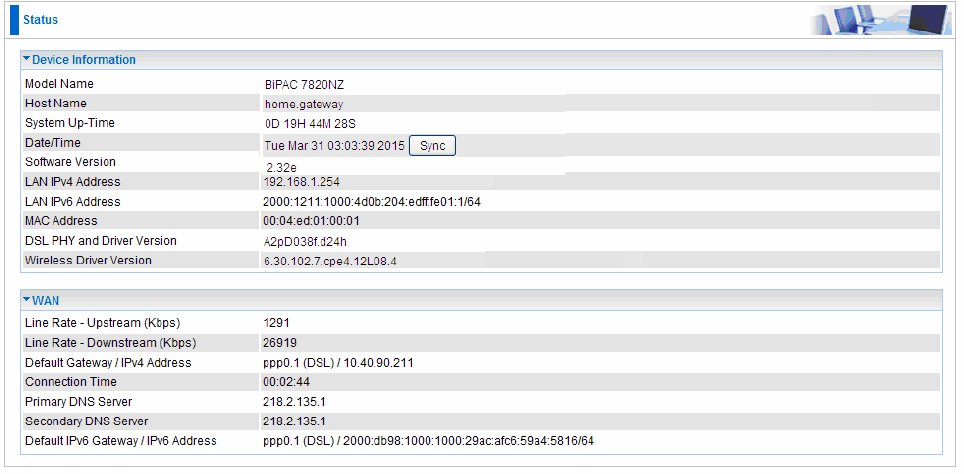This screenshot has width=964, height=474.
Task: Click the upstream line rate 1291
Action: (276, 323)
